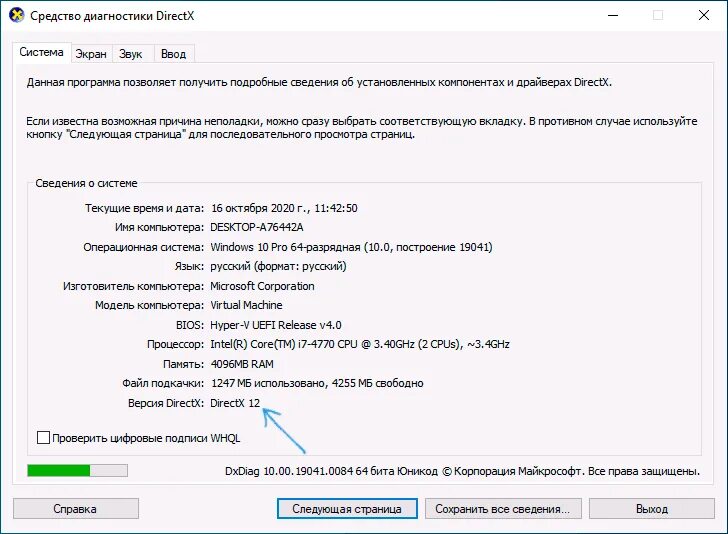Click the Операционная система: label
Image resolution: width=728 pixels, height=534 pixels.
[143, 247]
